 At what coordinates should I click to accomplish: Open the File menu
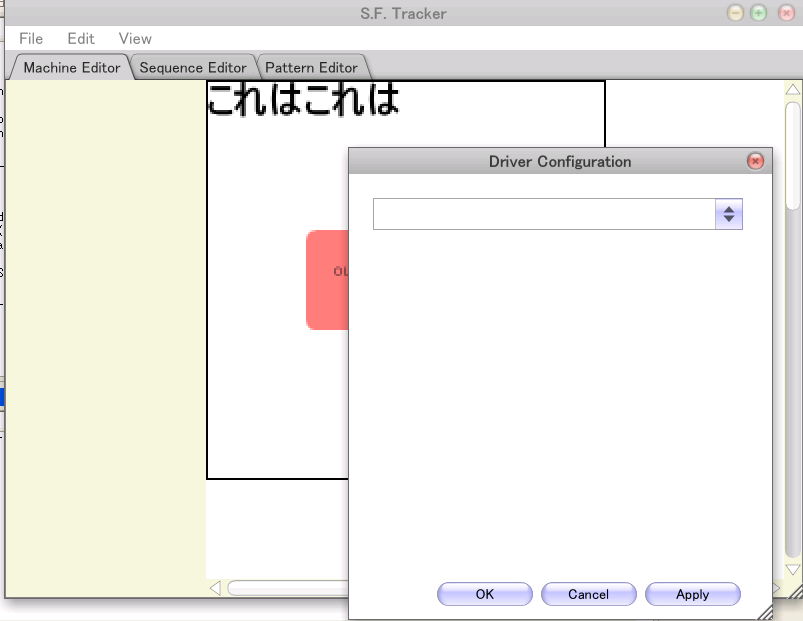[31, 38]
